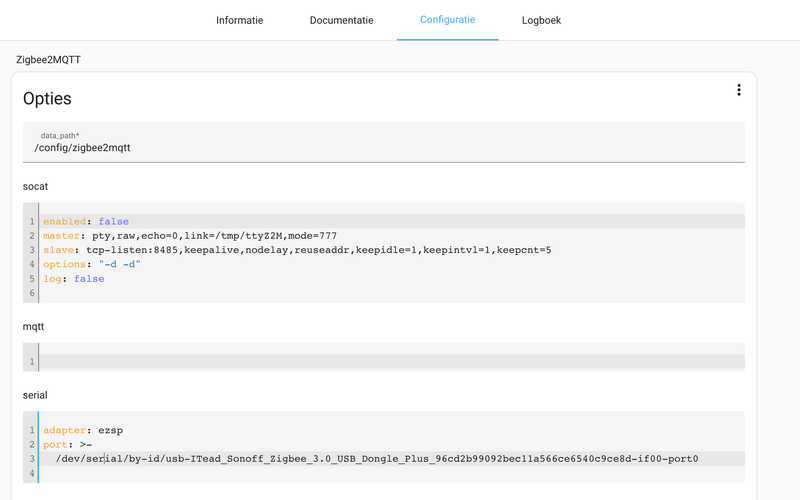Click the Sonoff Zigbee dongle device path
Viewport: 800px width, 500px height.
[x=377, y=459]
